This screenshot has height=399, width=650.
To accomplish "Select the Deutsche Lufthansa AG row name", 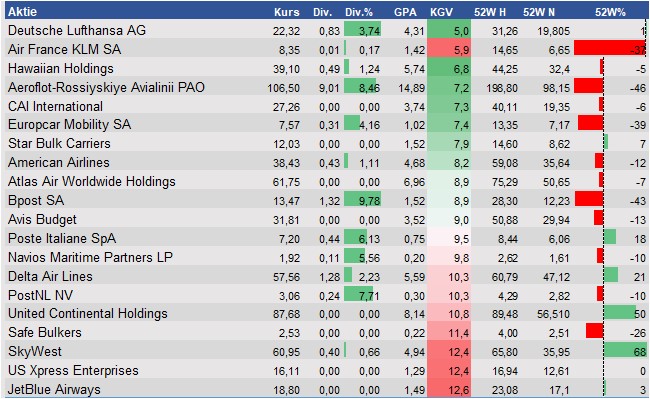I will (77, 30).
